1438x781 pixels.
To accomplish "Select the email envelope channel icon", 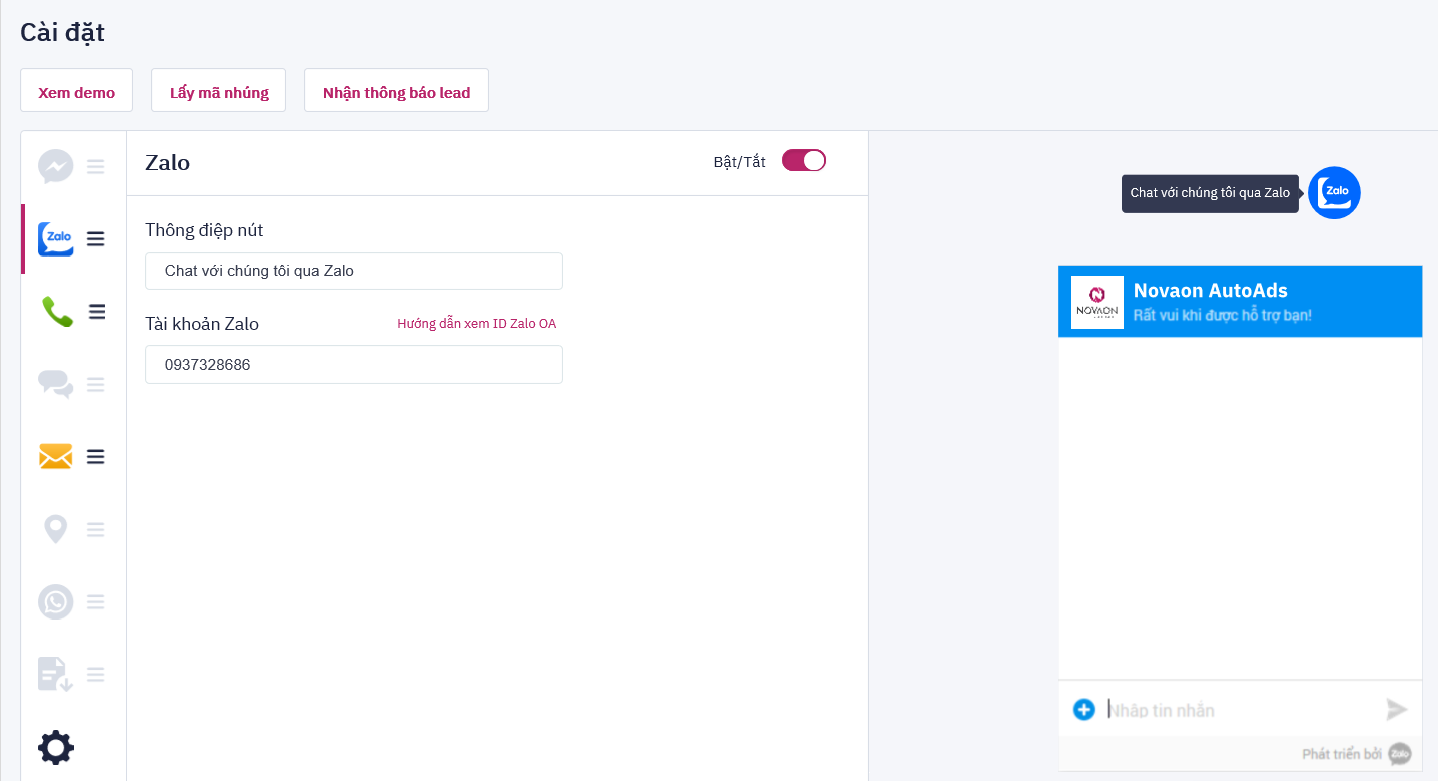I will pos(56,457).
